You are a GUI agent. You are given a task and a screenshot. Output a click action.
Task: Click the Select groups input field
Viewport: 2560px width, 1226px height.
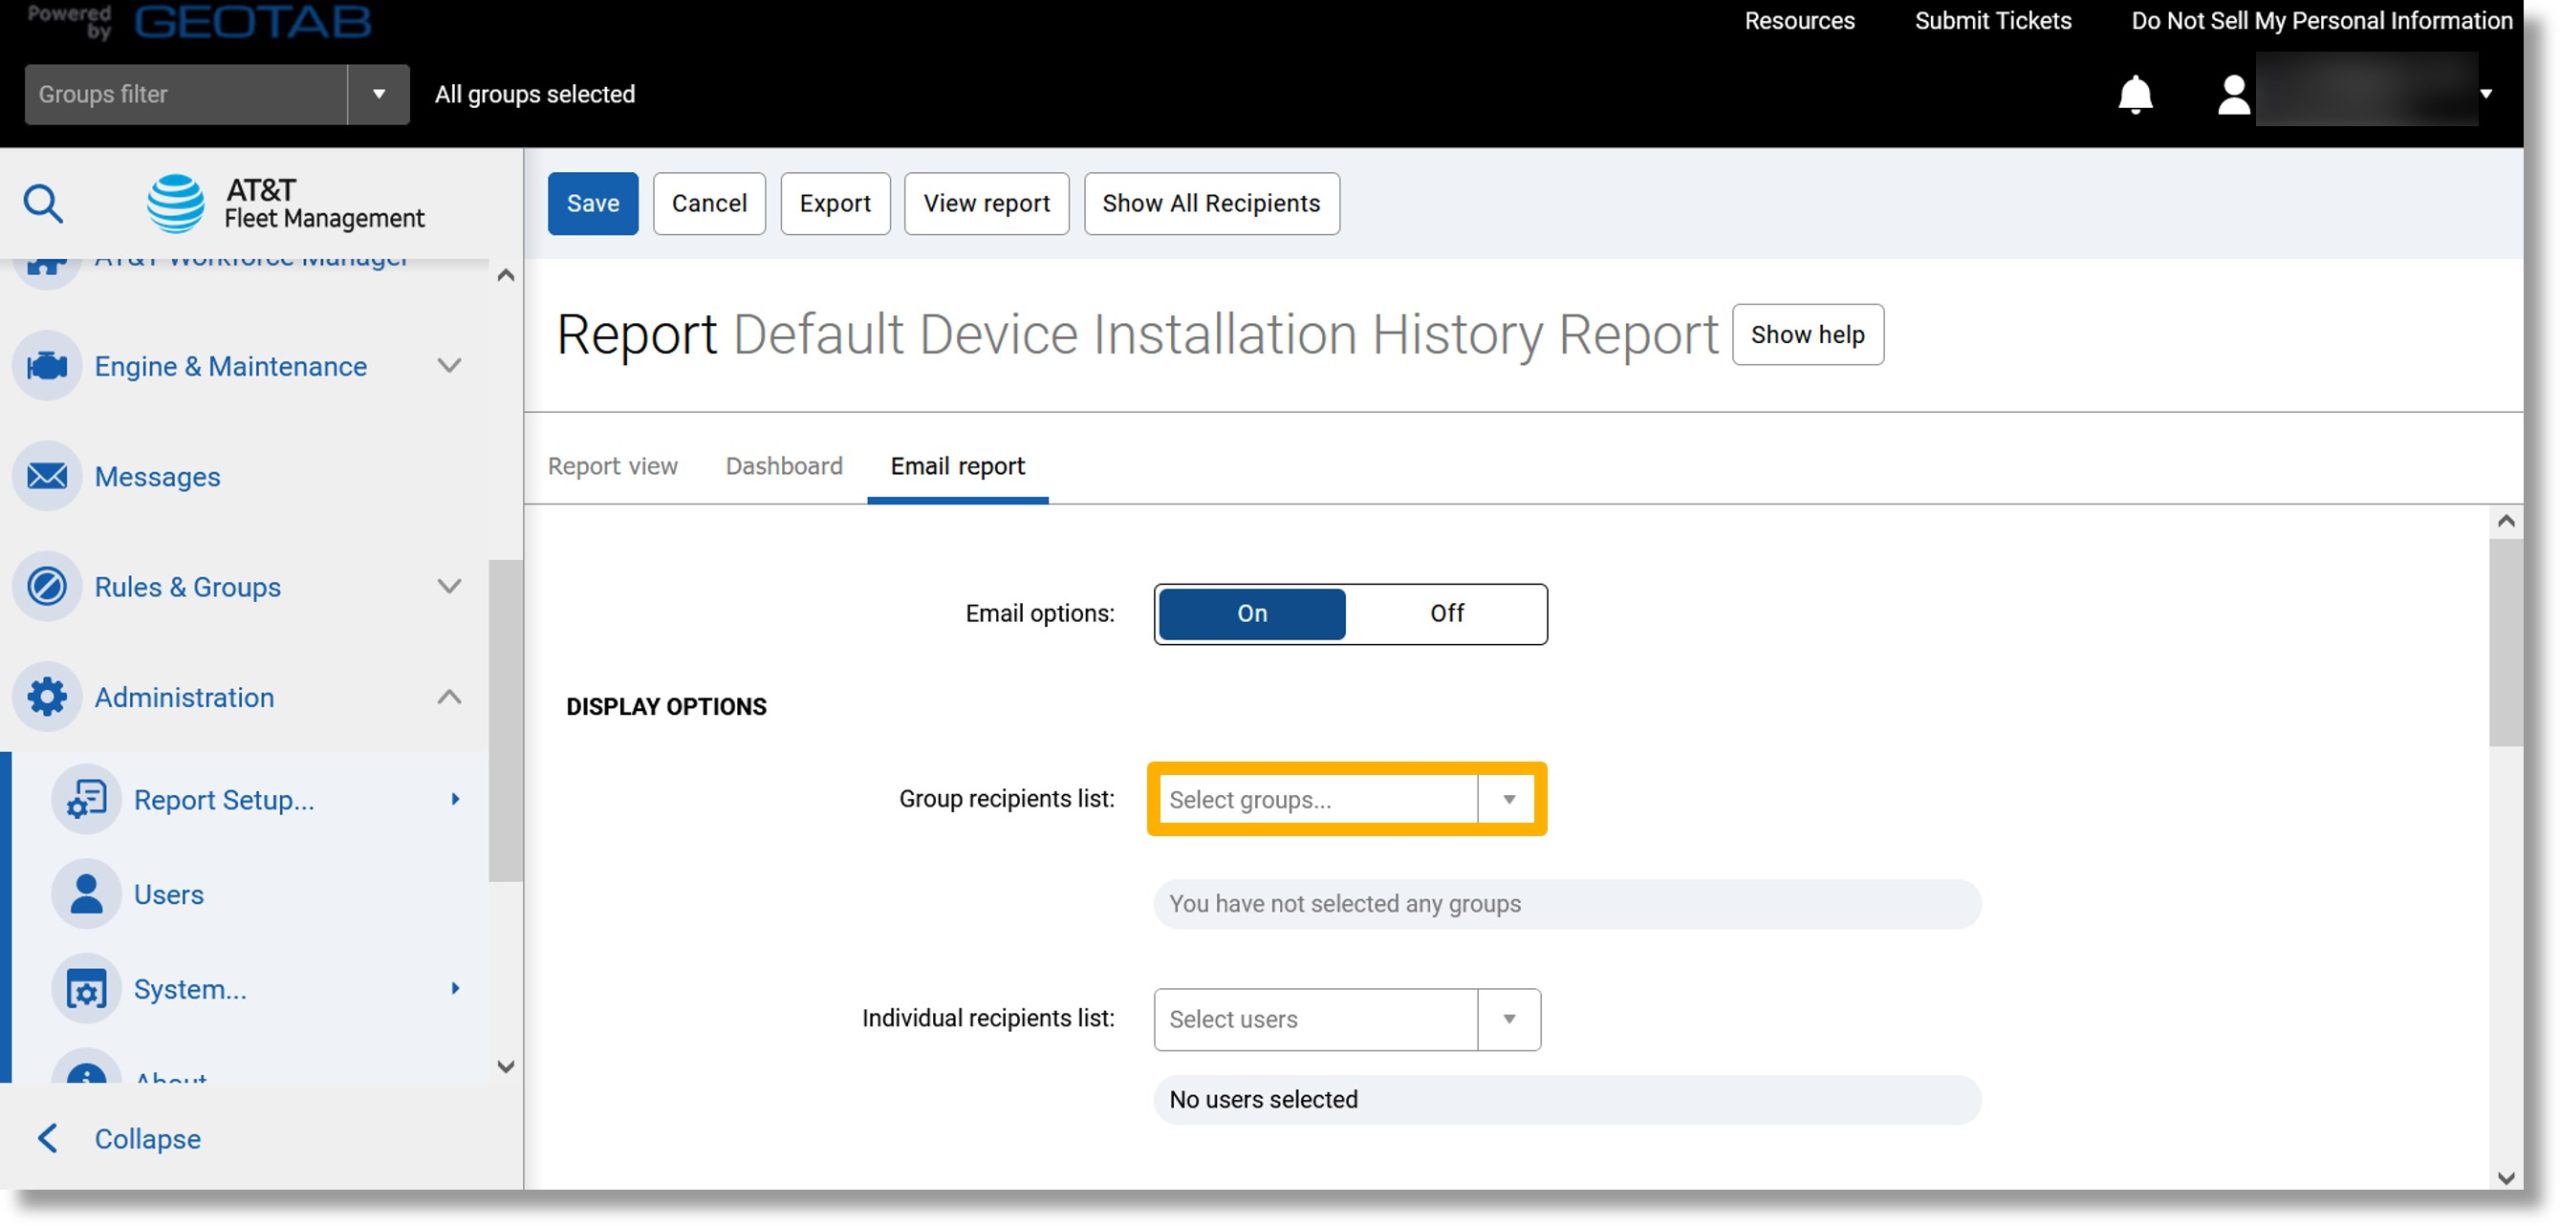coord(1317,799)
